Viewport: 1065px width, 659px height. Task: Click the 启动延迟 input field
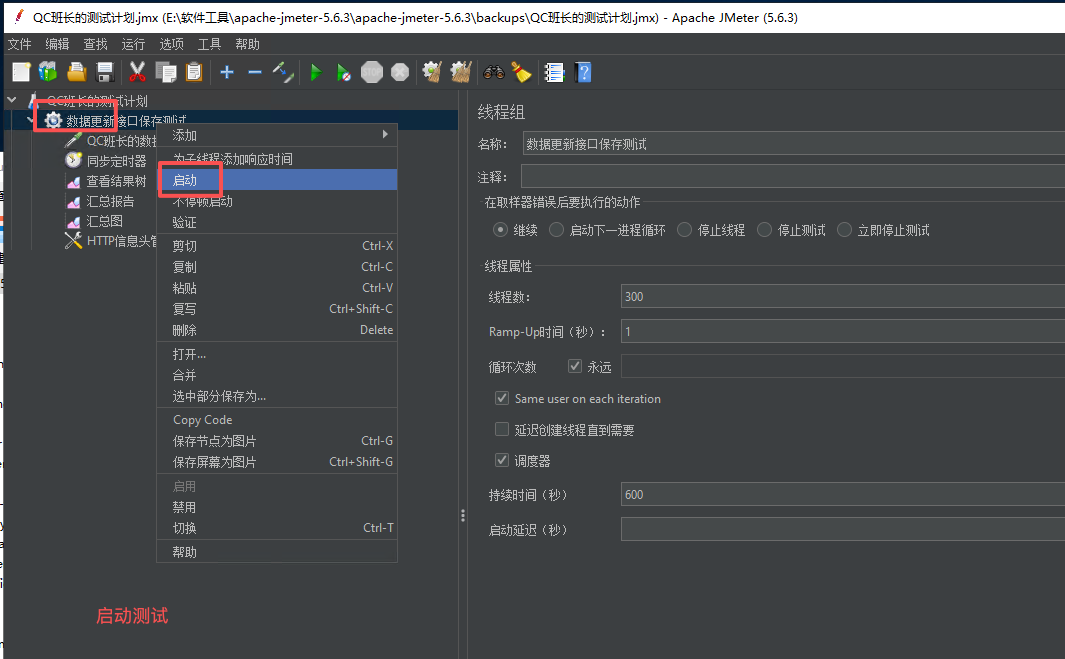pos(843,529)
